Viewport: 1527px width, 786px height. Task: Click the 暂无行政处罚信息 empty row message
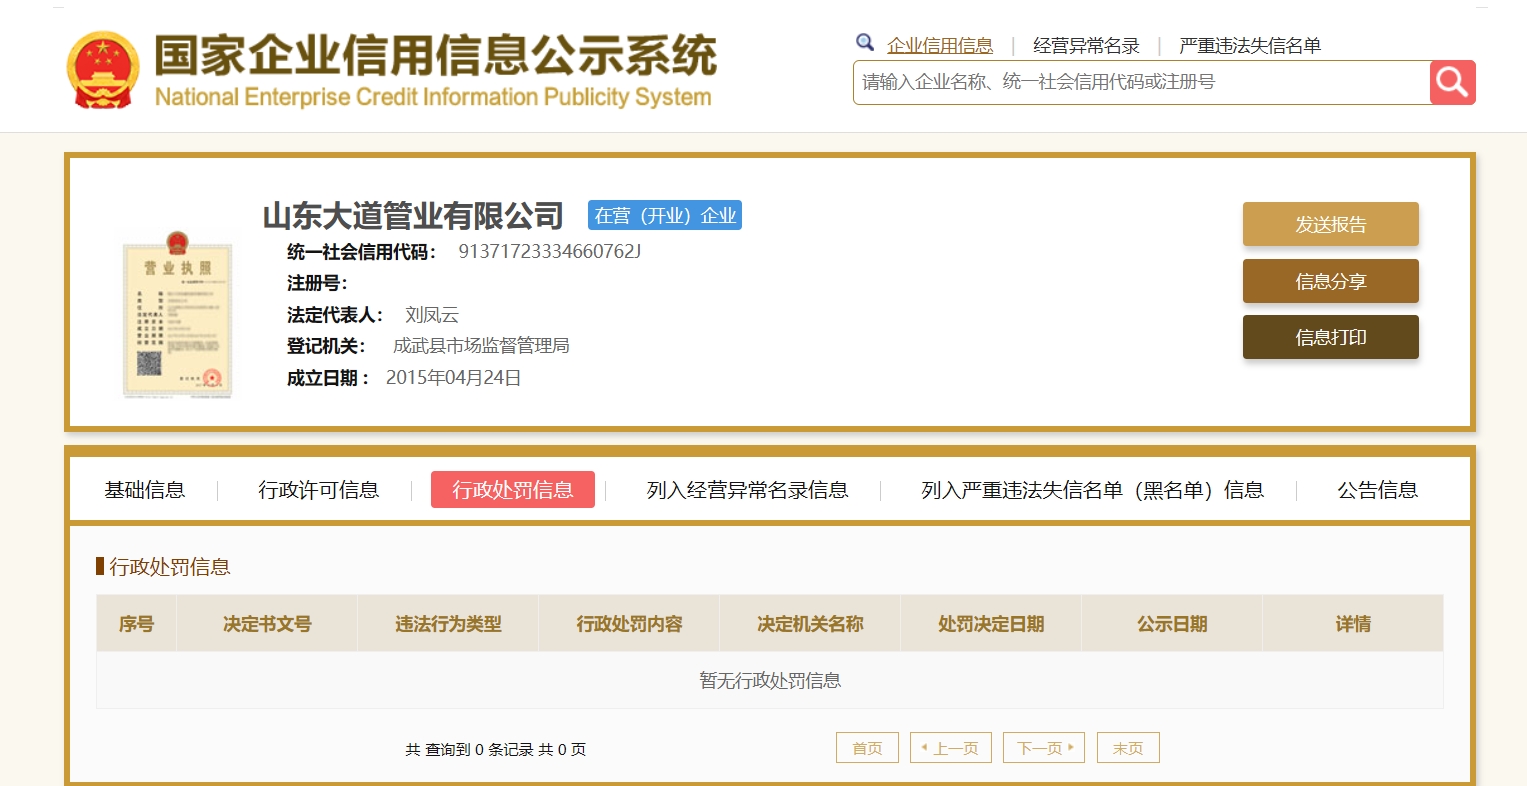(x=770, y=681)
